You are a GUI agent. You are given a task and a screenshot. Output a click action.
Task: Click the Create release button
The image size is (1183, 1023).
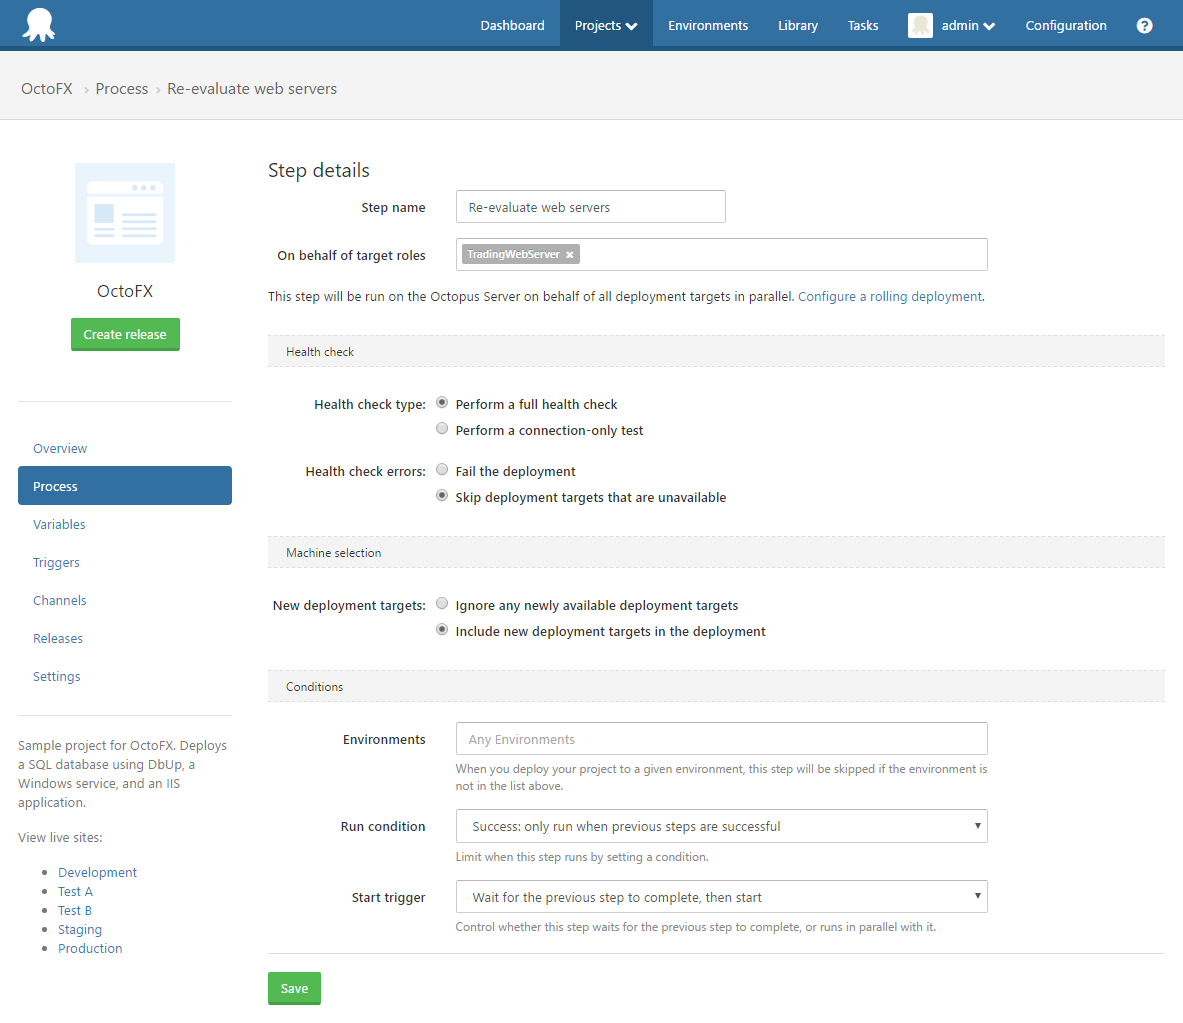[x=125, y=334]
